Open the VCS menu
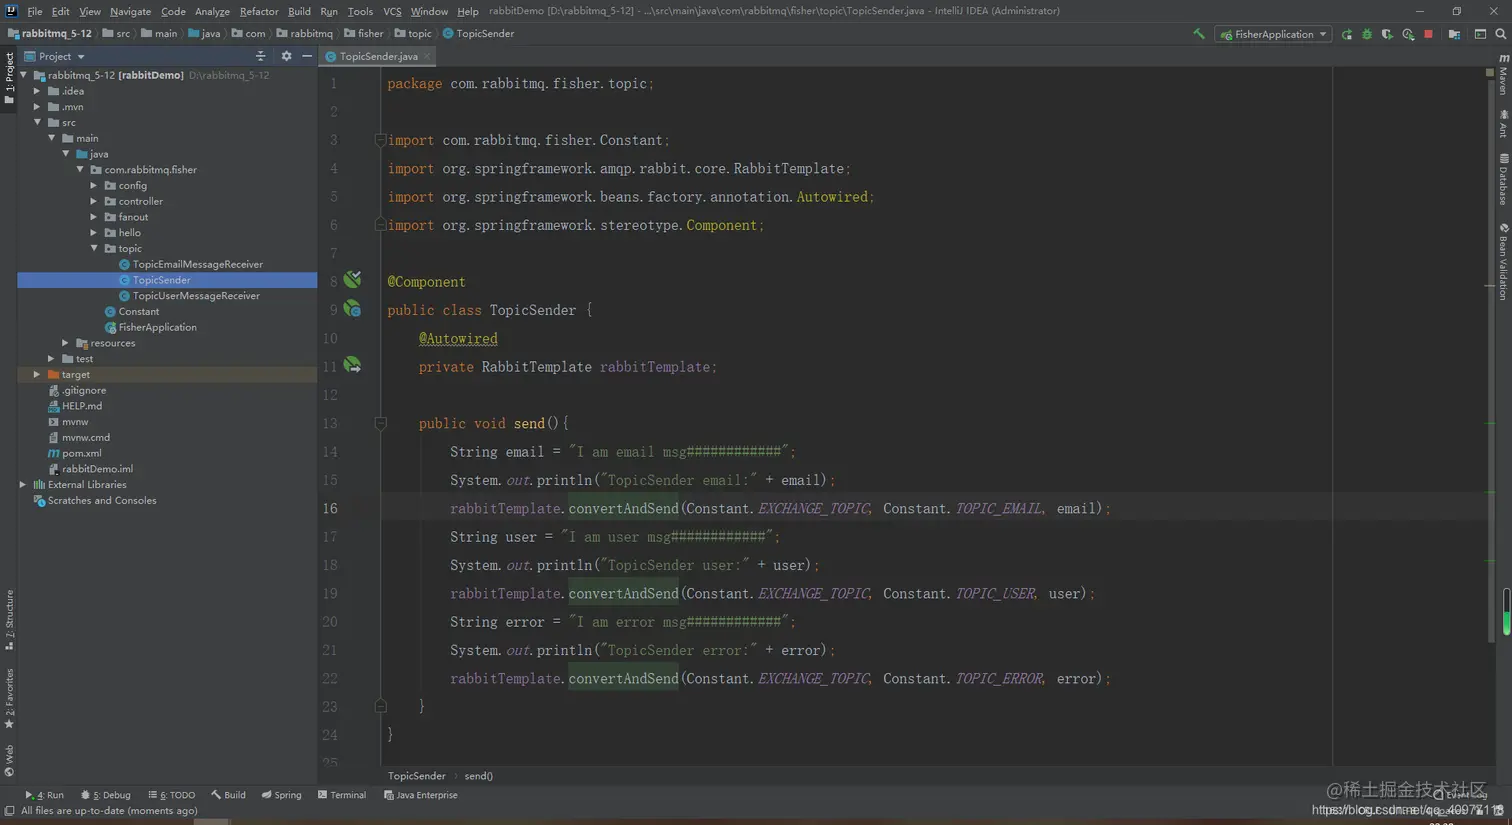1512x825 pixels. coord(392,11)
